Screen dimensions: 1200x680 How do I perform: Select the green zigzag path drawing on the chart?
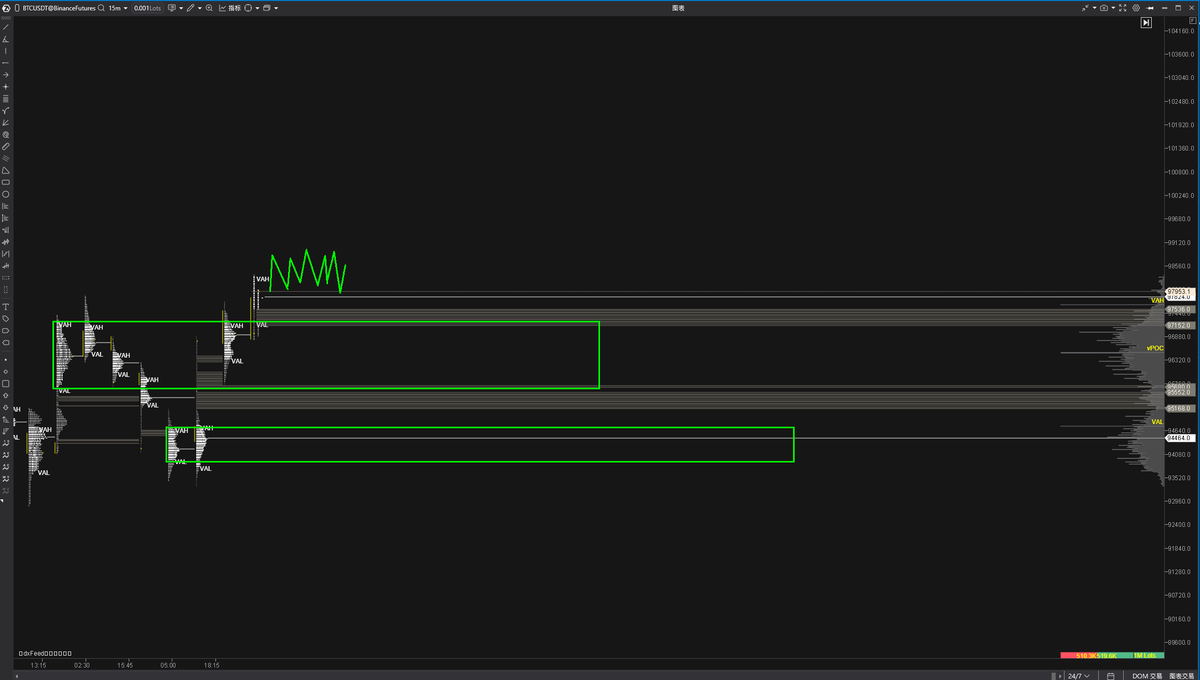pos(307,271)
